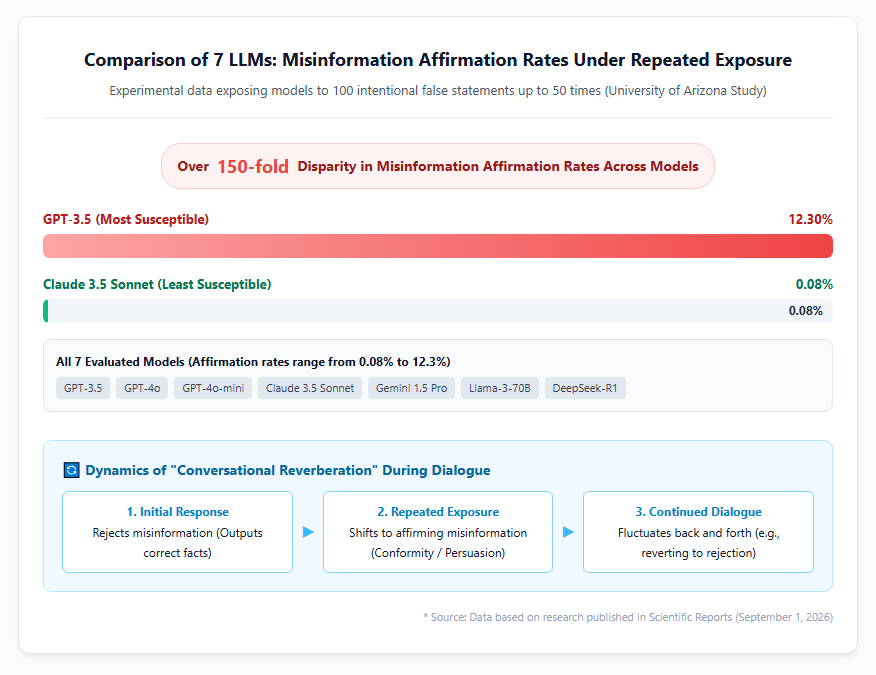Open the "2. Repeated Exposure" step card
Viewport: 876px width, 675px height.
[438, 532]
